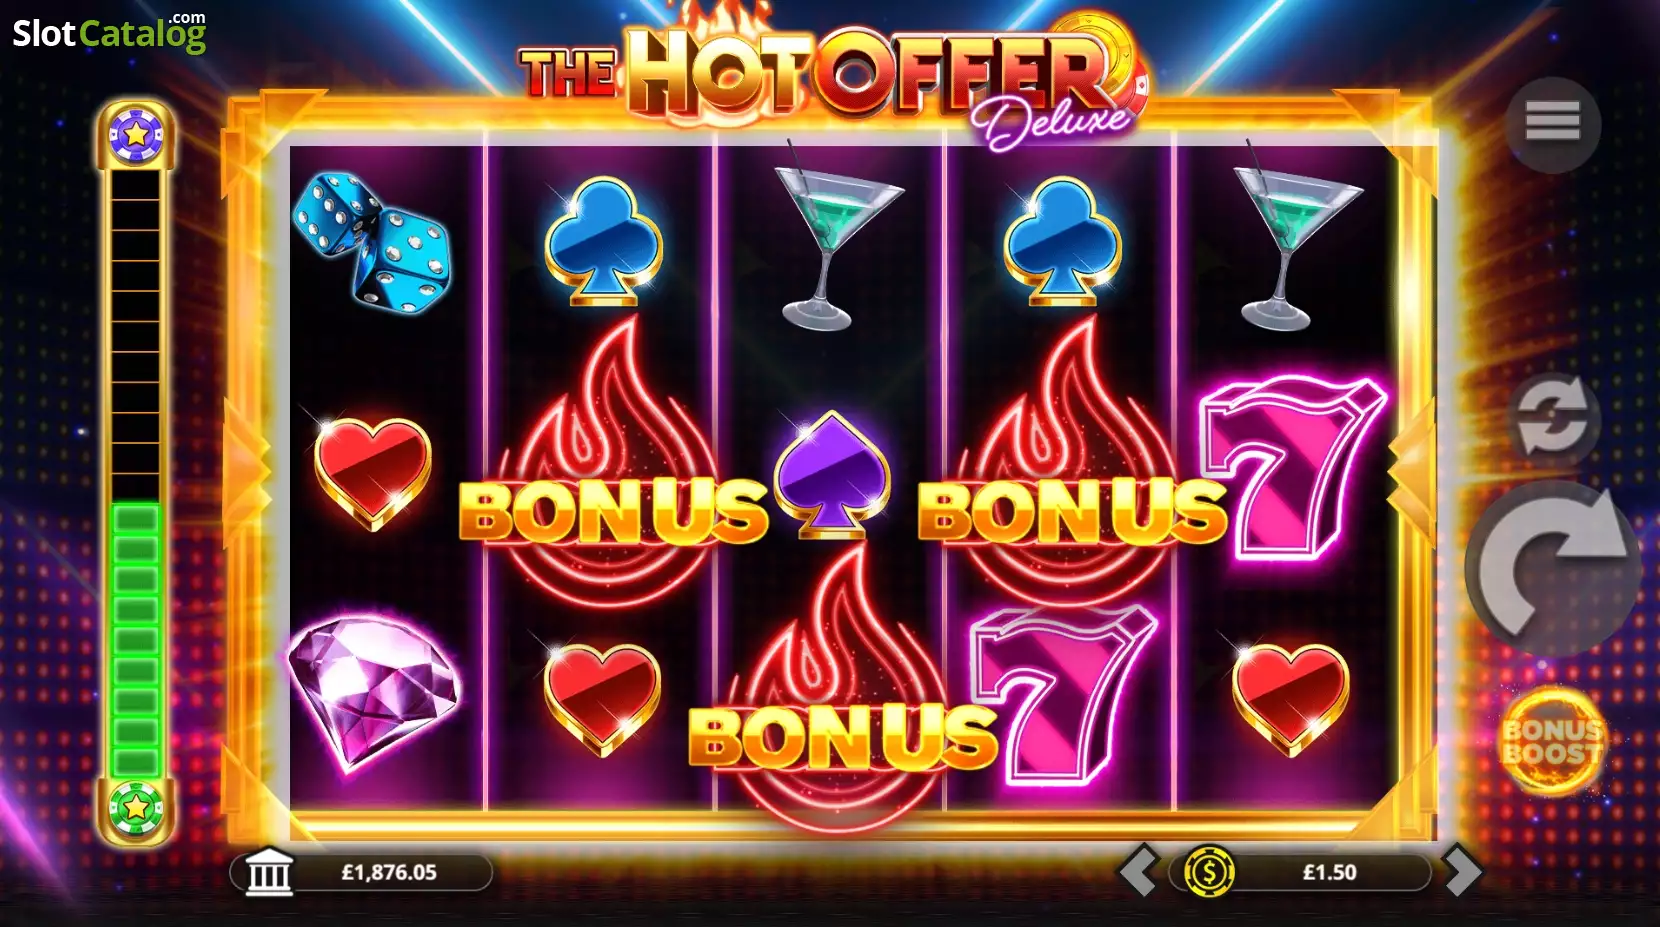Click the purple star chip atop the meter

pos(136,134)
